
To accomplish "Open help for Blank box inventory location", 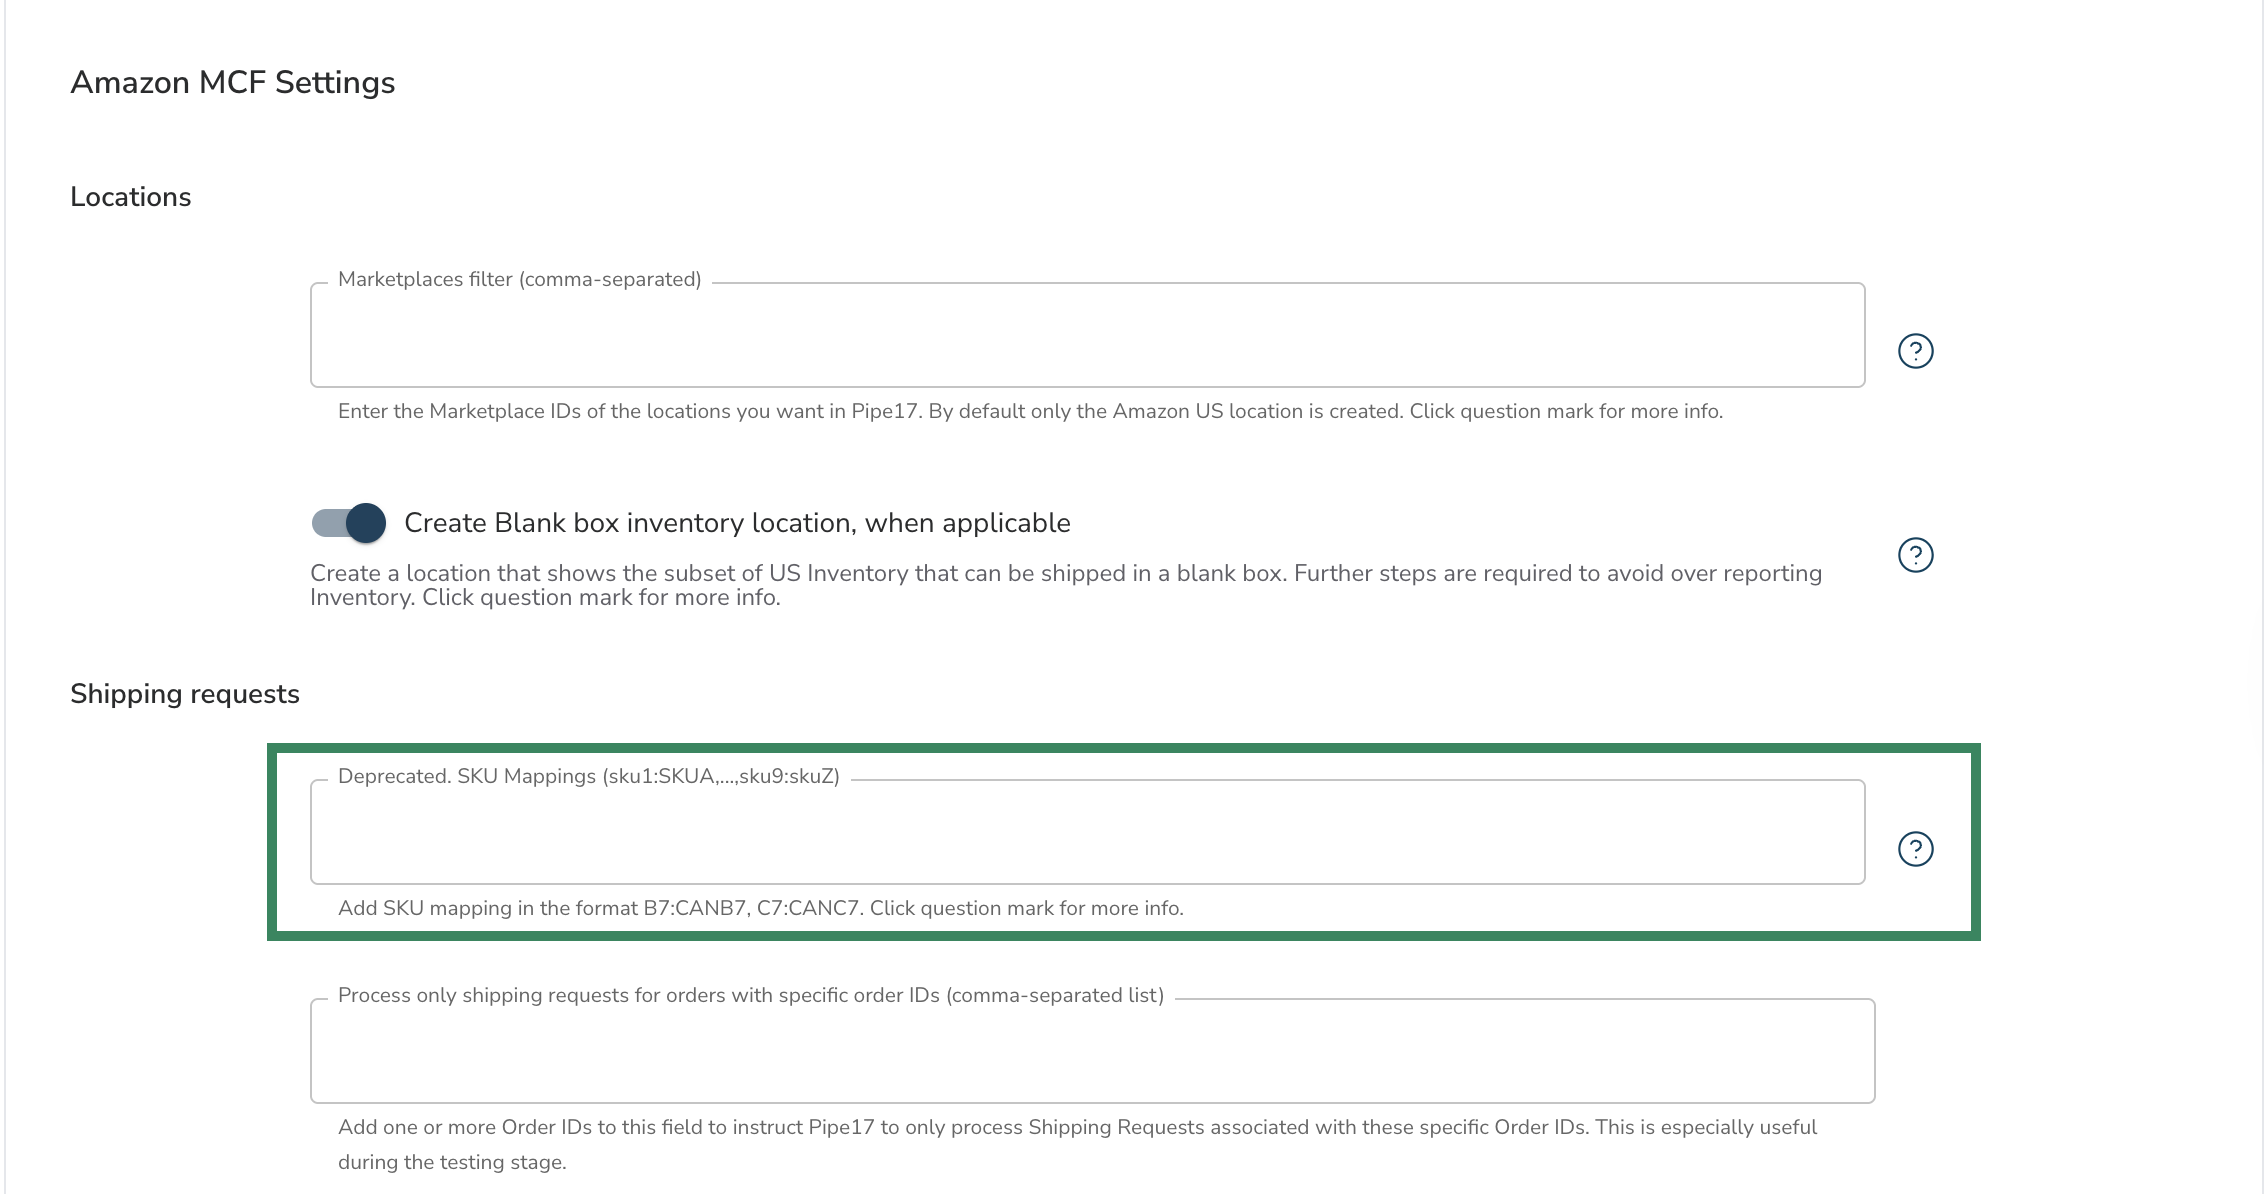I will pos(1915,555).
